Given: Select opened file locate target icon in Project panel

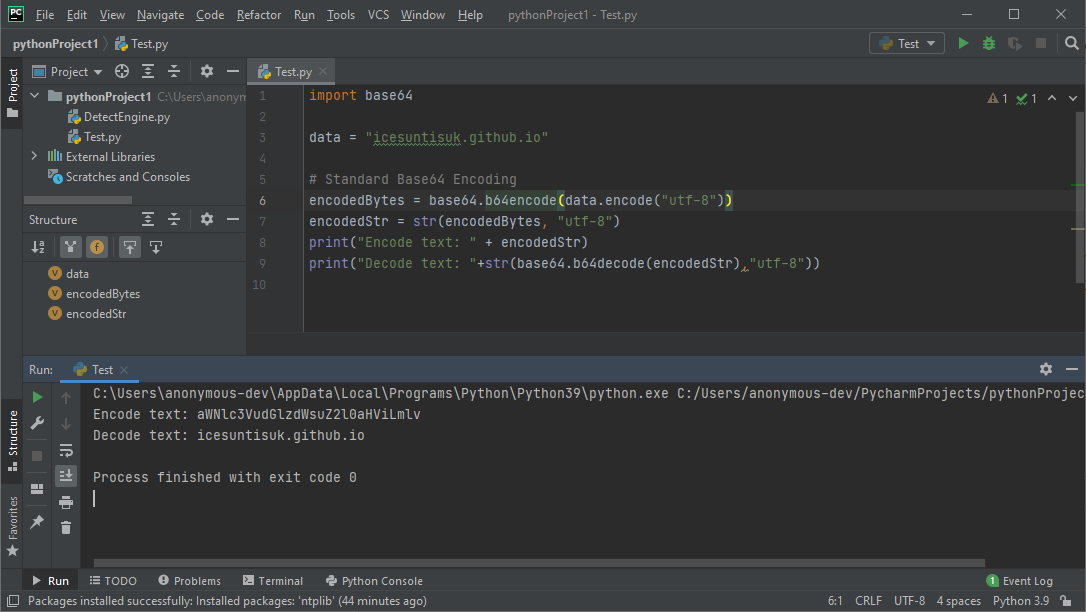Looking at the screenshot, I should click(x=122, y=71).
